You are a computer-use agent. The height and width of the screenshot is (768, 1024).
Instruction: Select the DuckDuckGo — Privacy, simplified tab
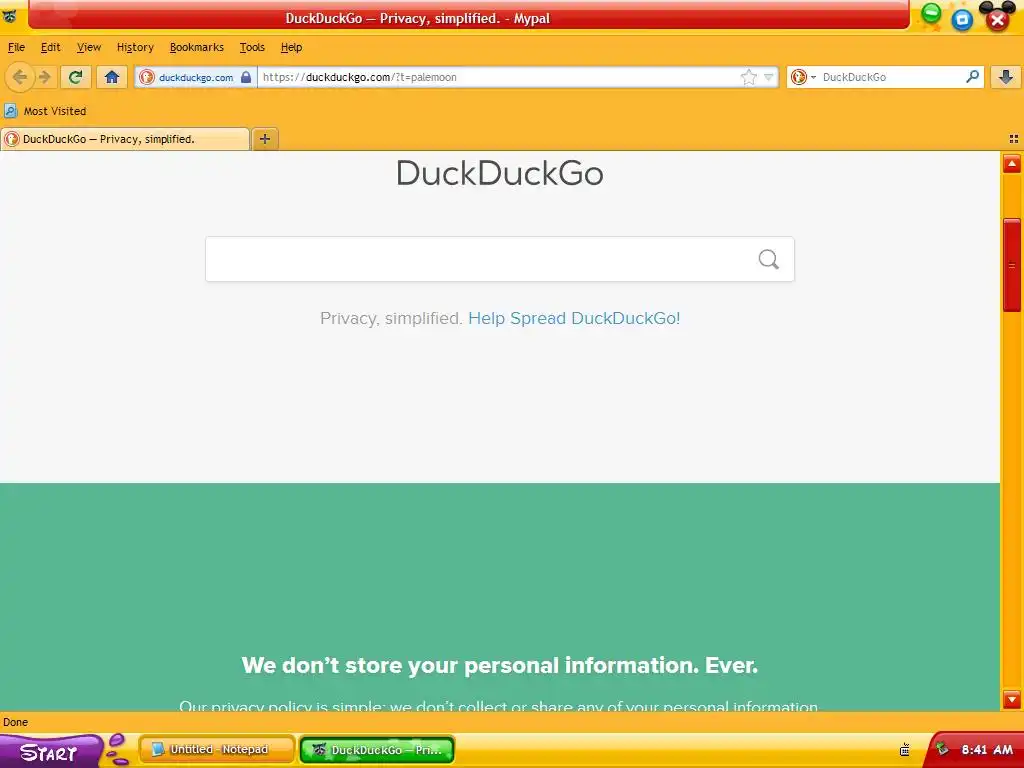pyautogui.click(x=125, y=139)
